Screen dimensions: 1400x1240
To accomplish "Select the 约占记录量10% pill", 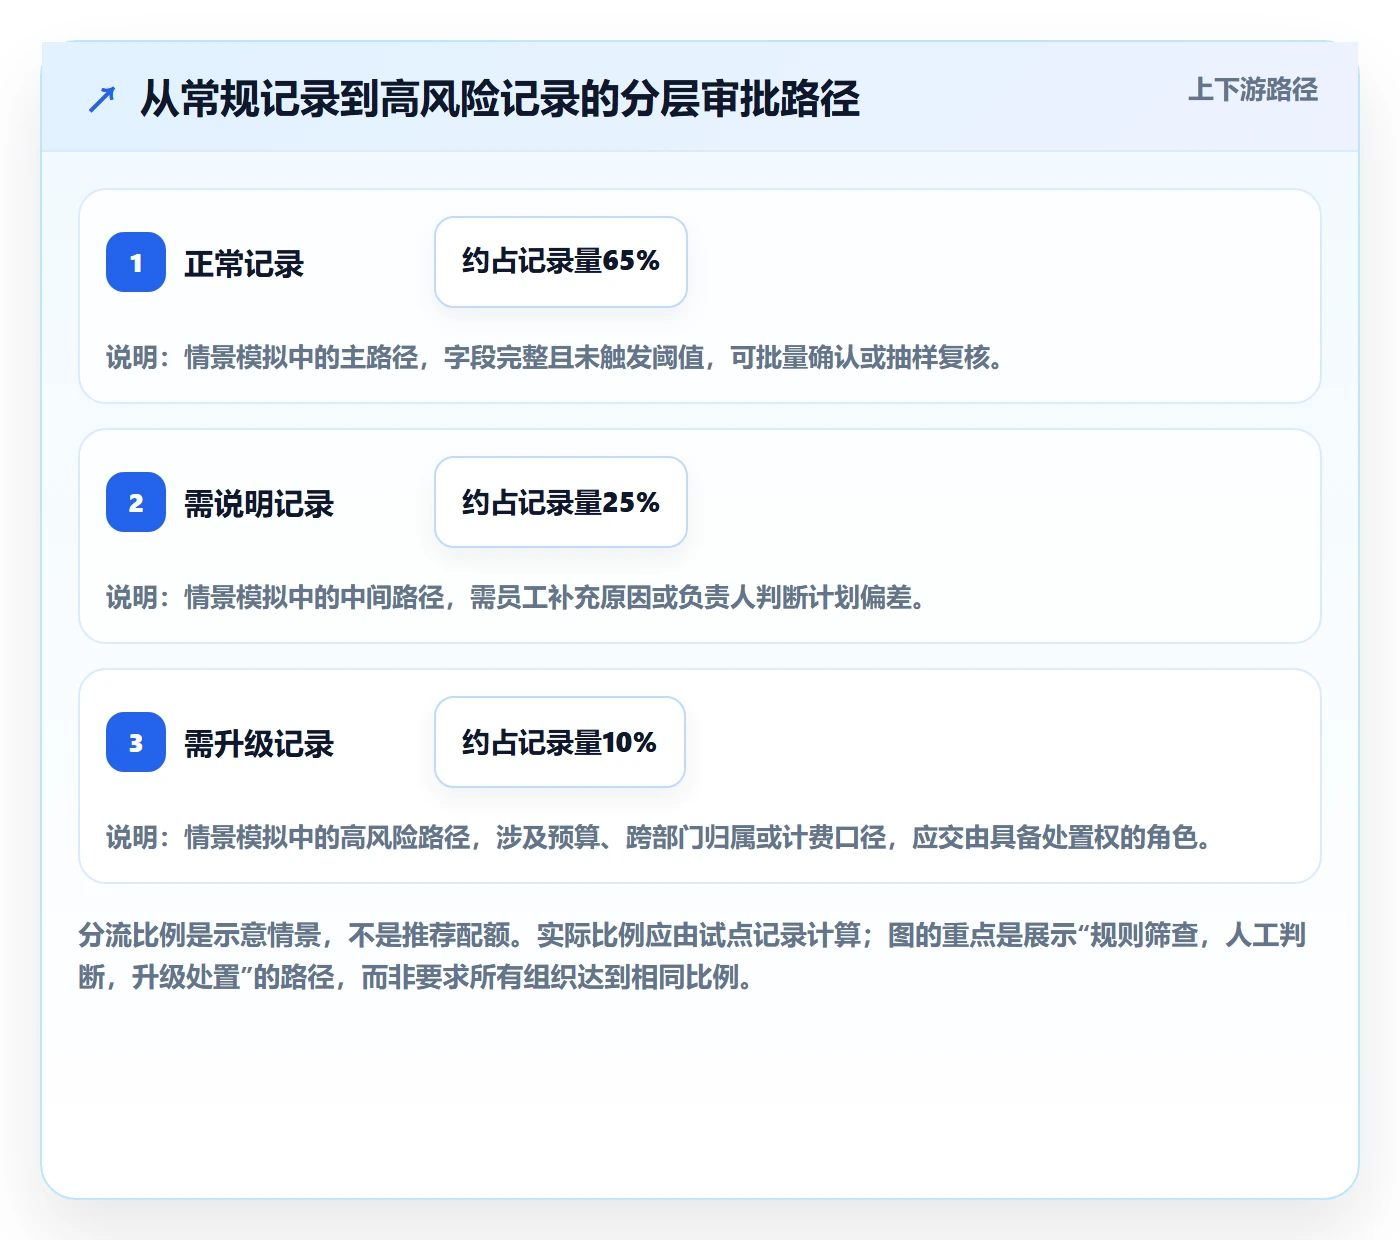I will tap(560, 742).
